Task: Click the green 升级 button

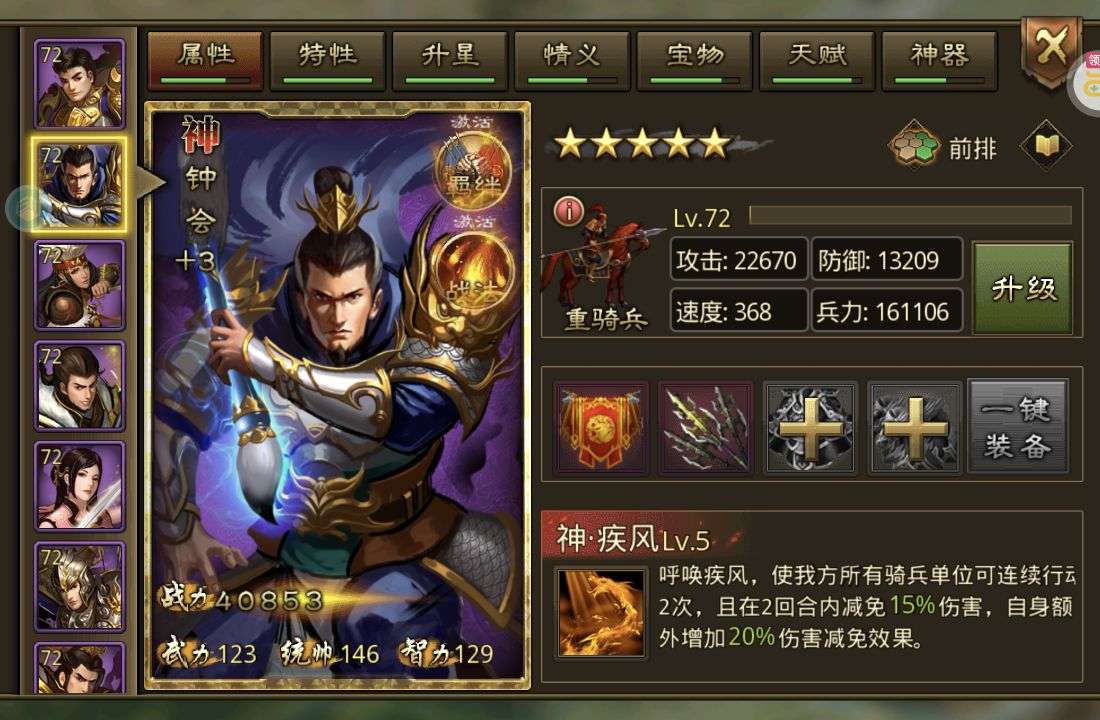Action: 1023,288
